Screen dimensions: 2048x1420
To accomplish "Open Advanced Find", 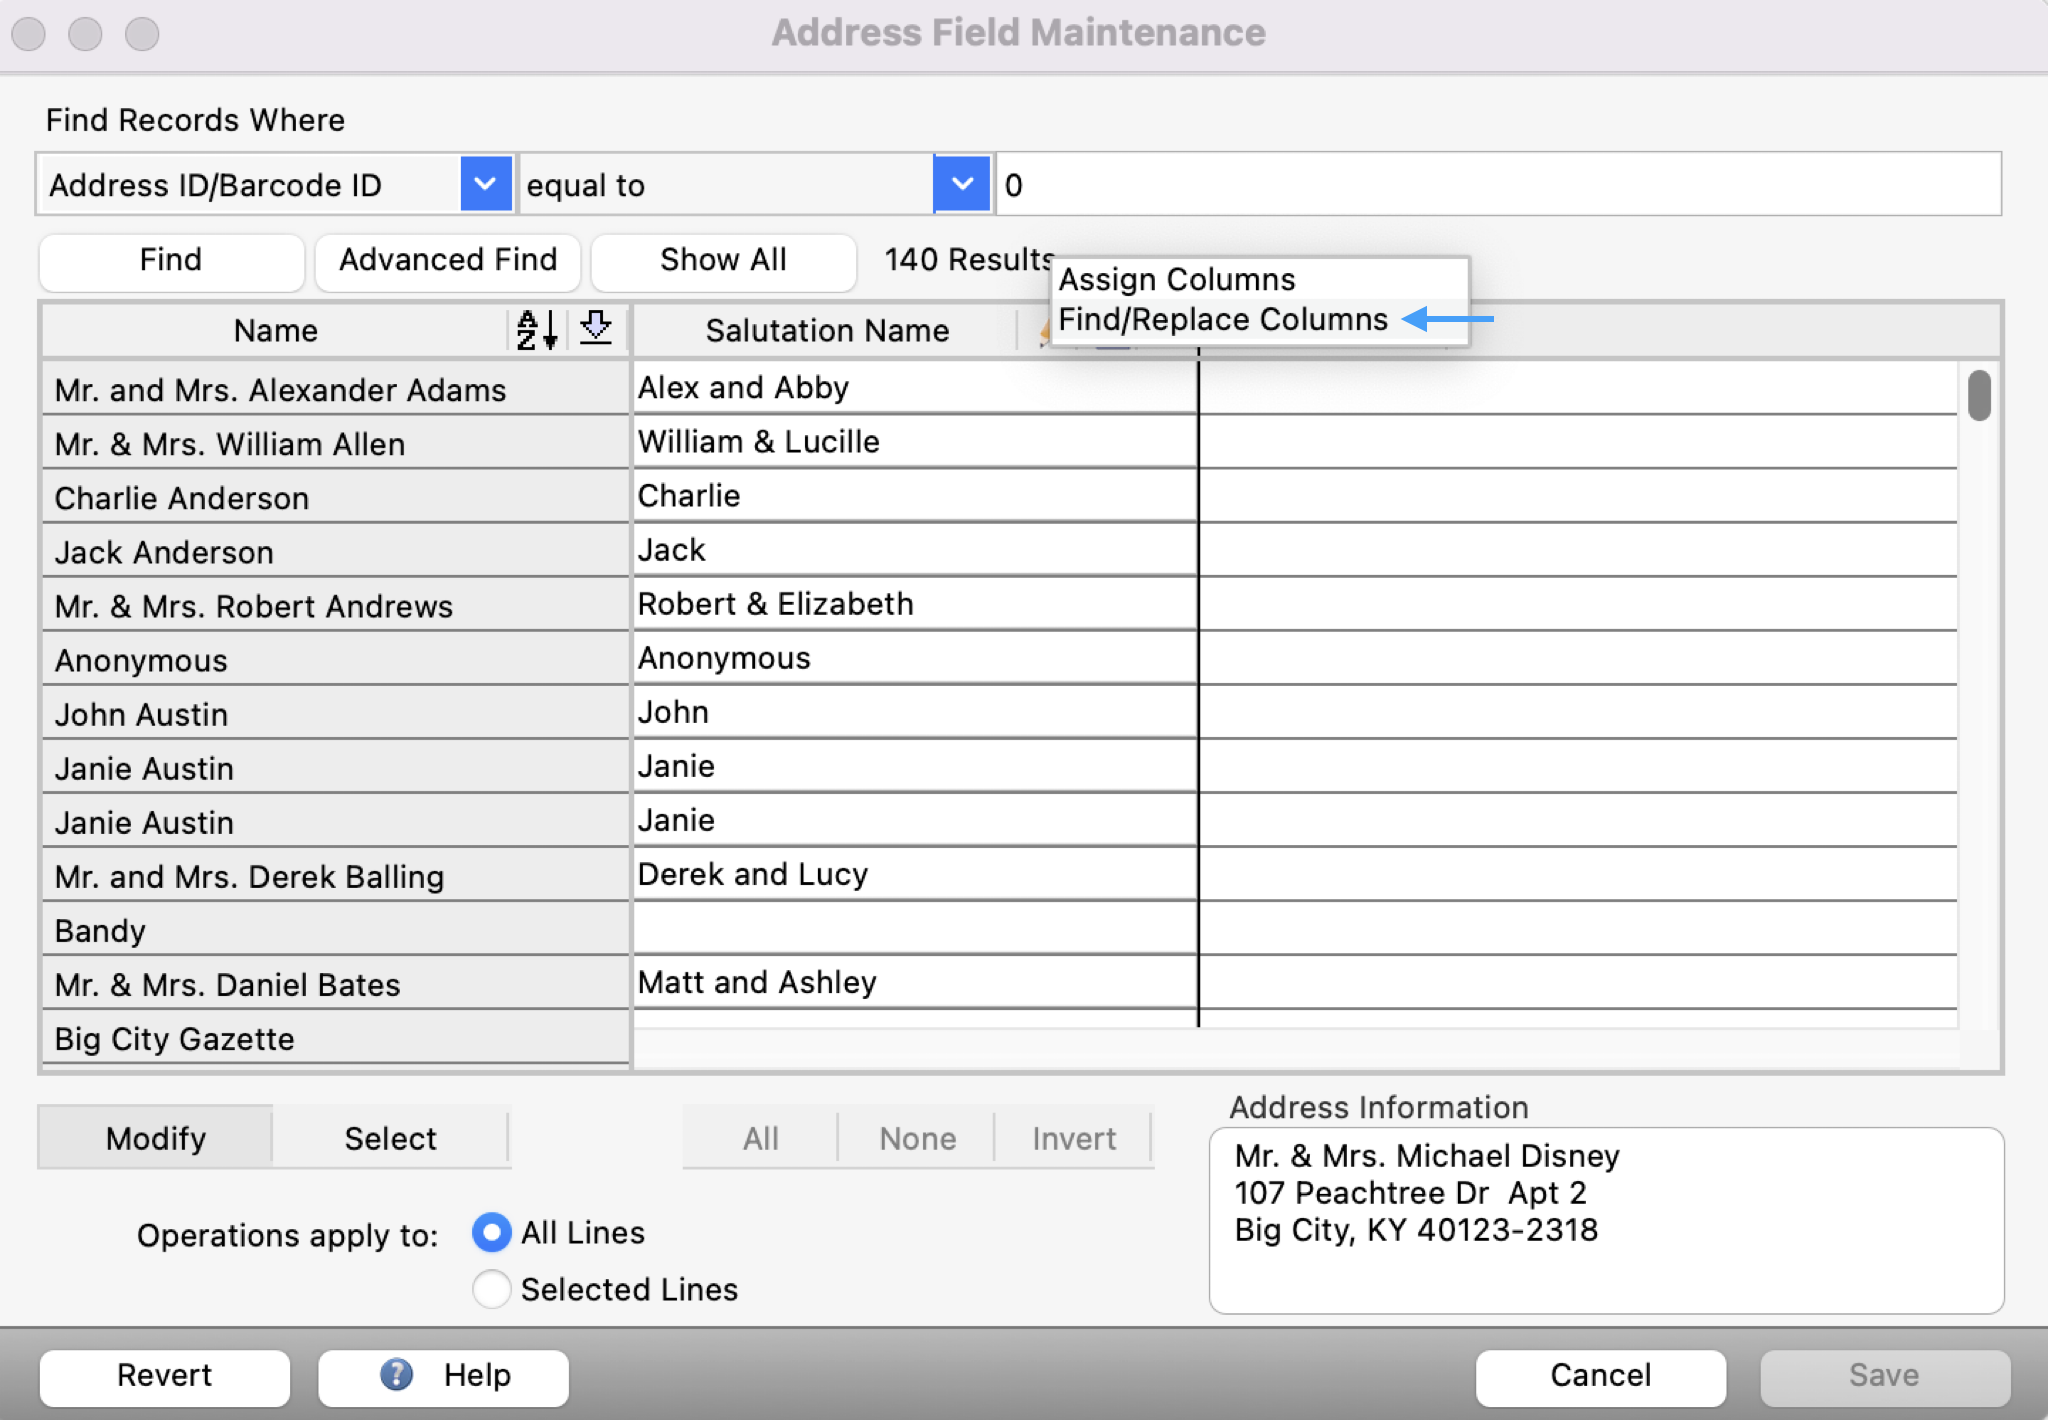I will [x=447, y=261].
